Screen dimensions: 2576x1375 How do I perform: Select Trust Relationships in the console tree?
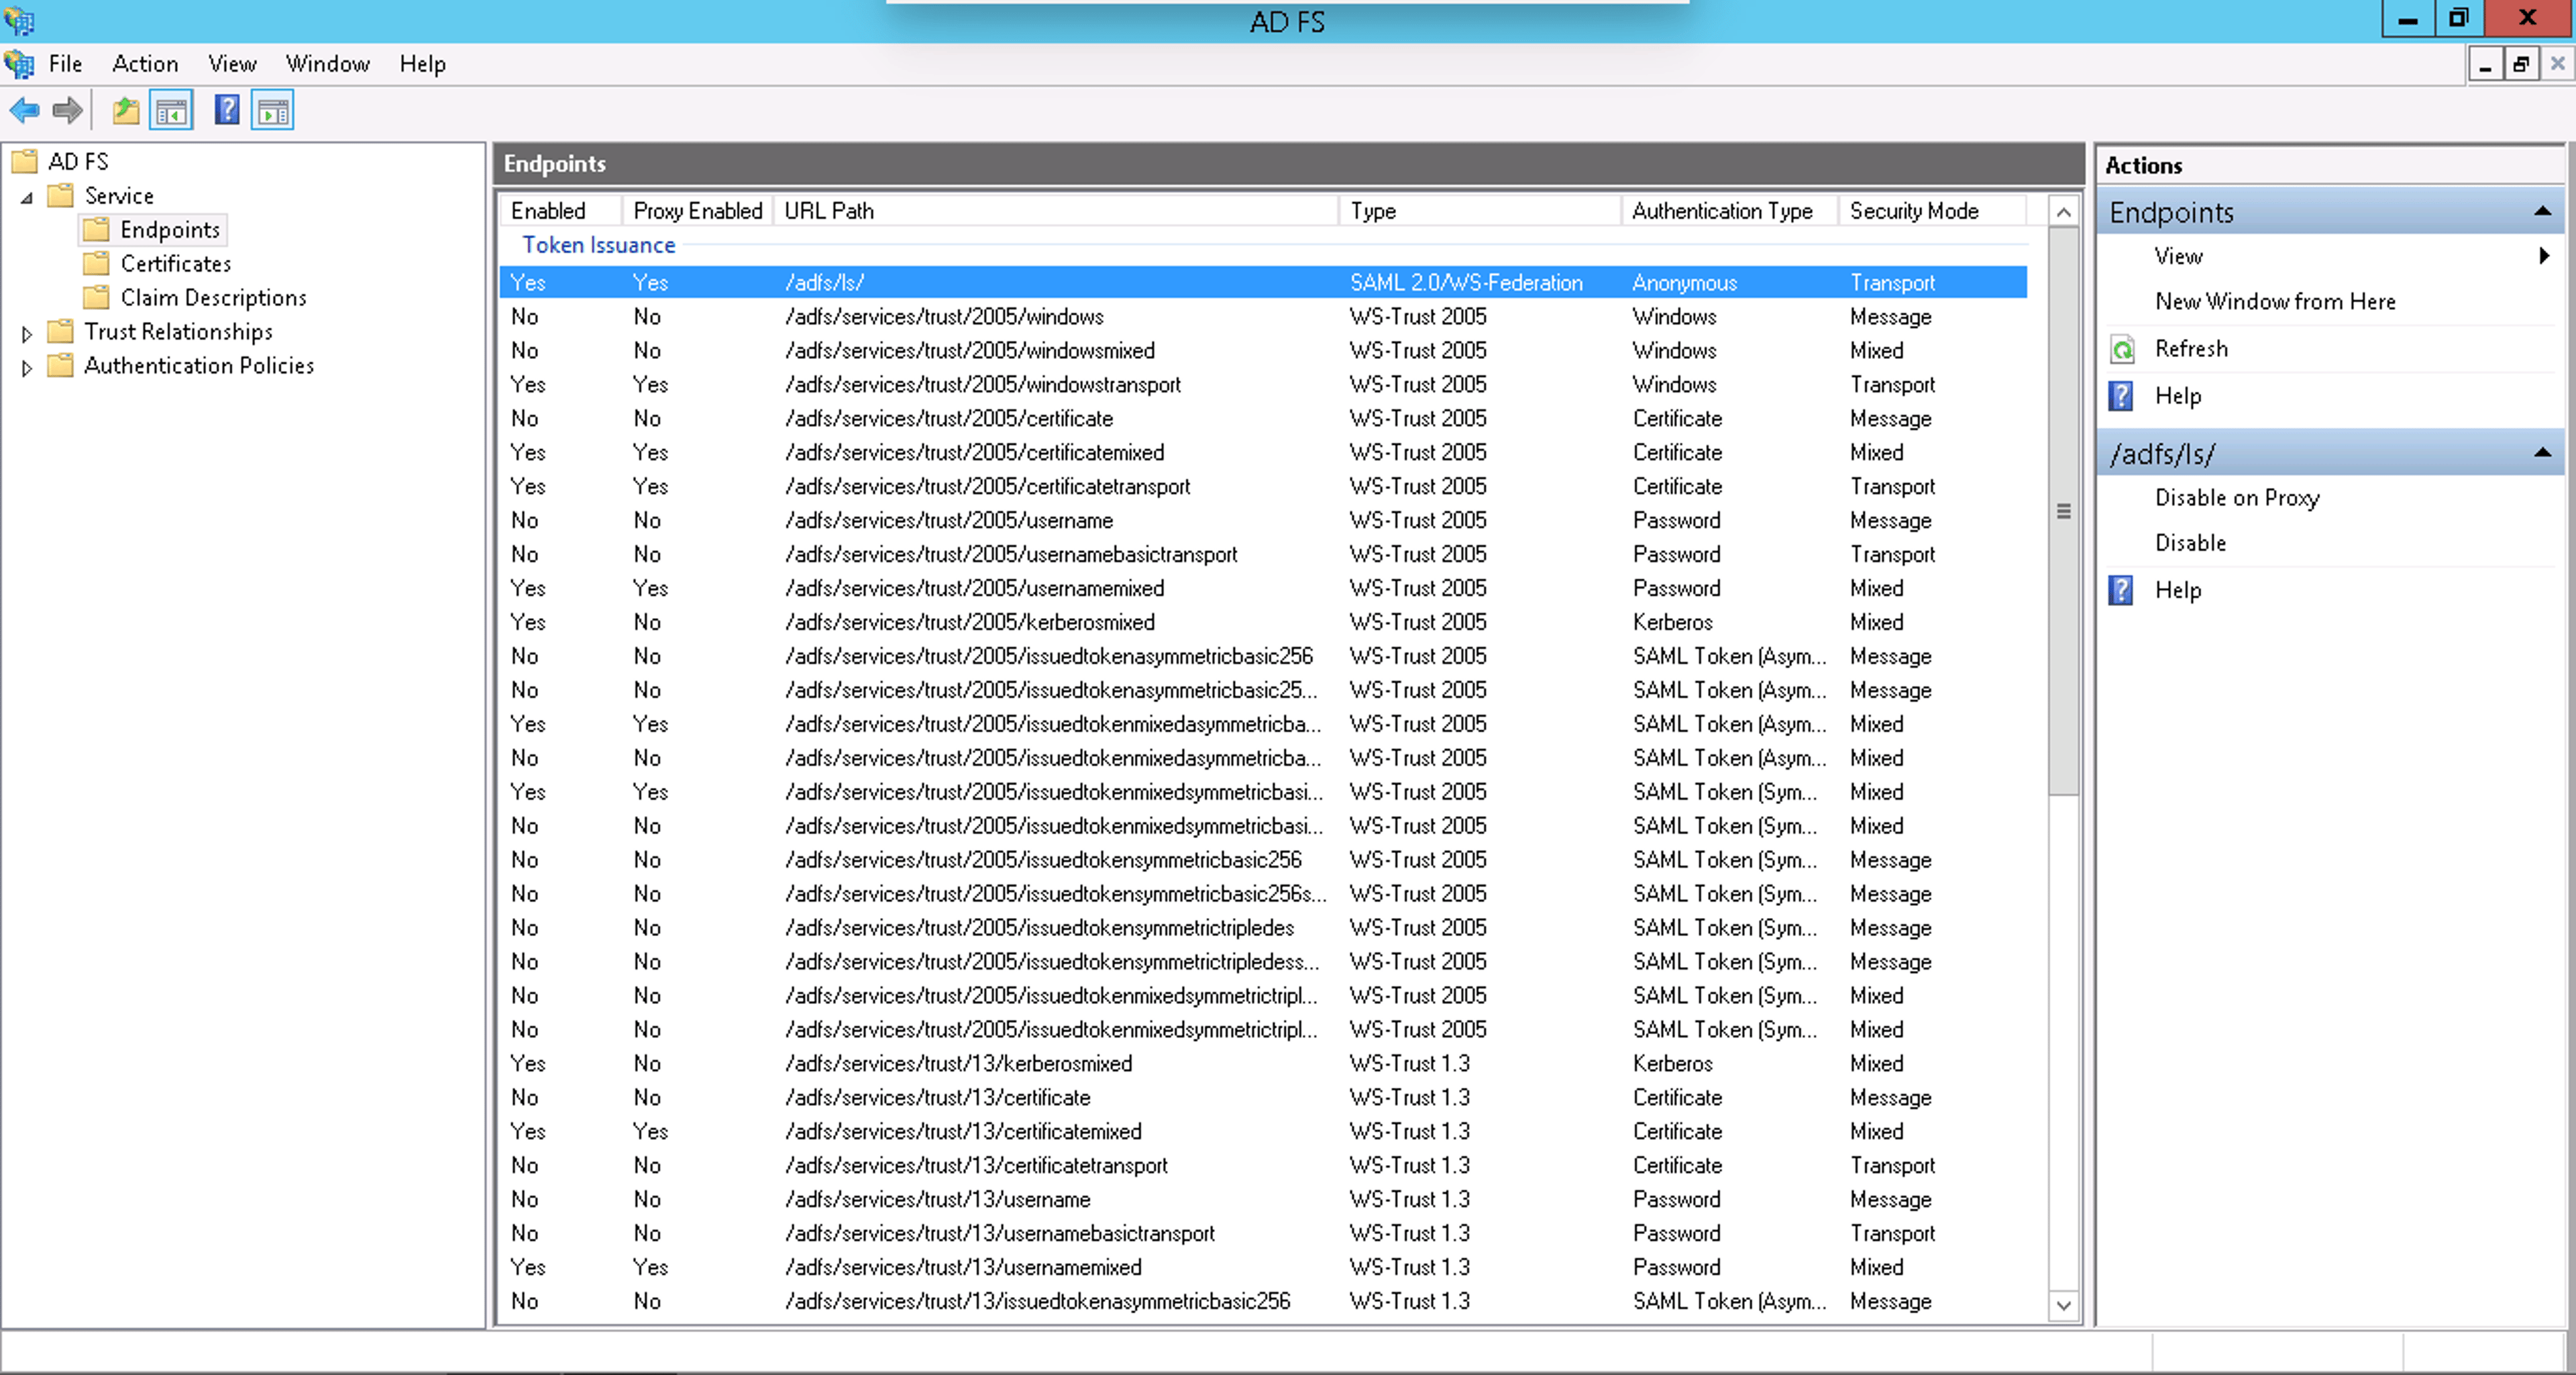point(178,332)
